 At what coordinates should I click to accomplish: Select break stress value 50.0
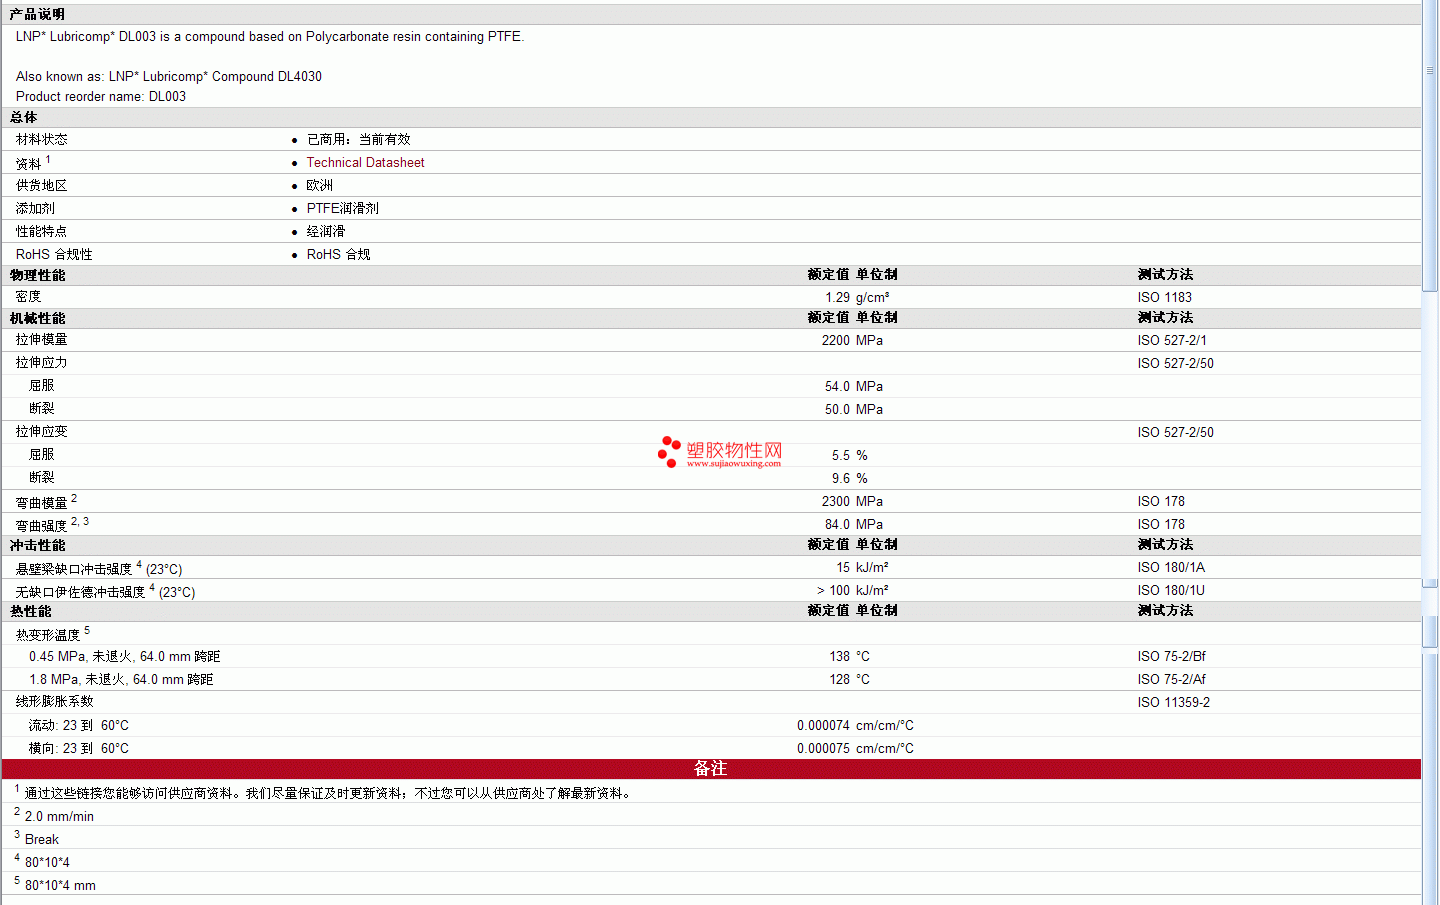pos(837,409)
